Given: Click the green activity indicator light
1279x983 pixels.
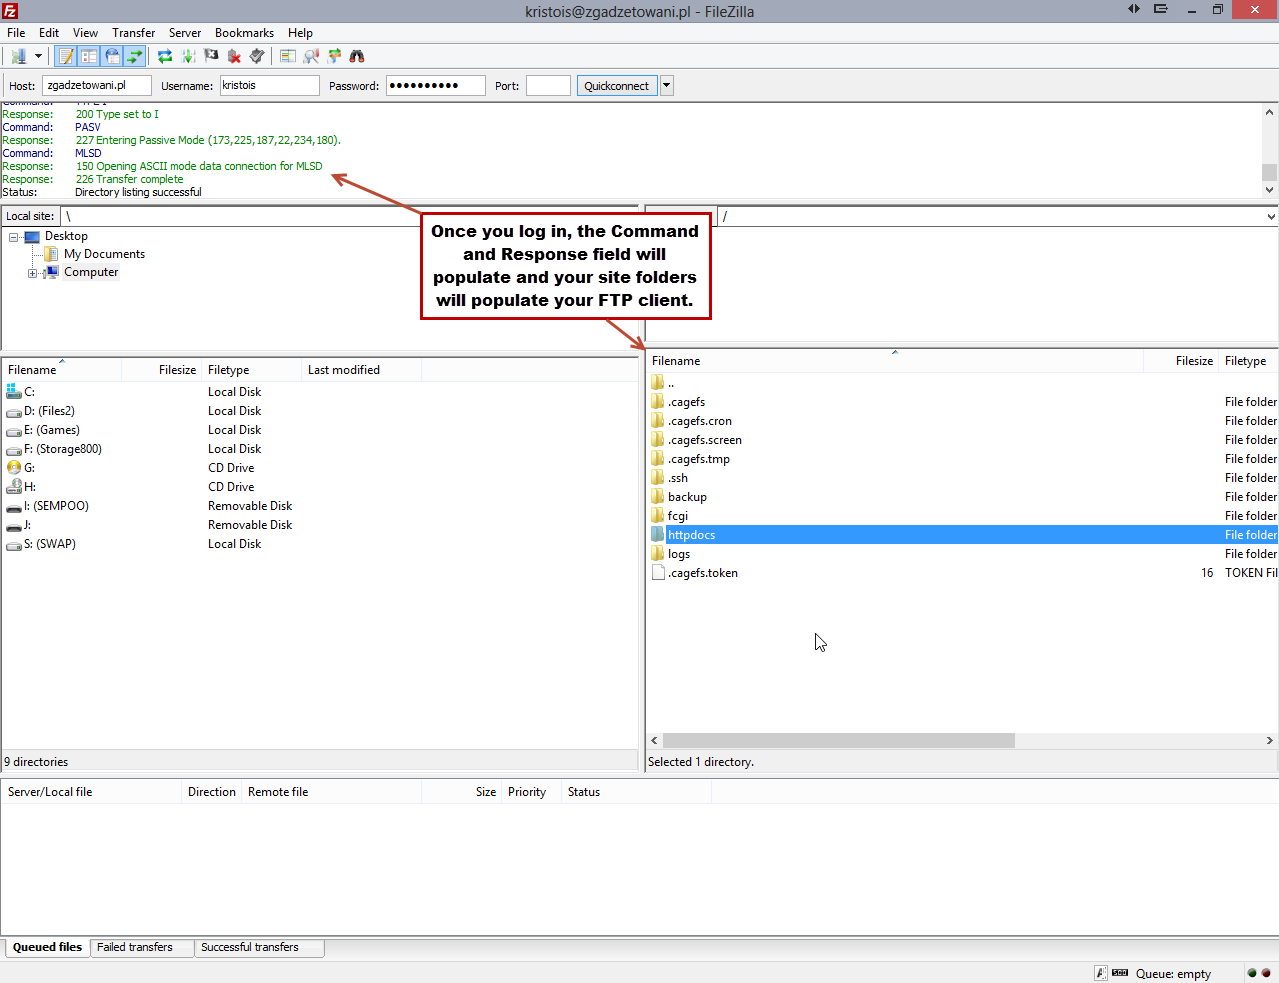Looking at the screenshot, I should tap(1252, 973).
